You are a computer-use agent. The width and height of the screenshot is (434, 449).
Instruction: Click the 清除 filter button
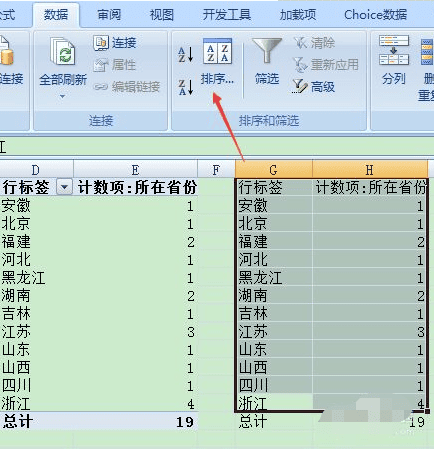point(314,43)
